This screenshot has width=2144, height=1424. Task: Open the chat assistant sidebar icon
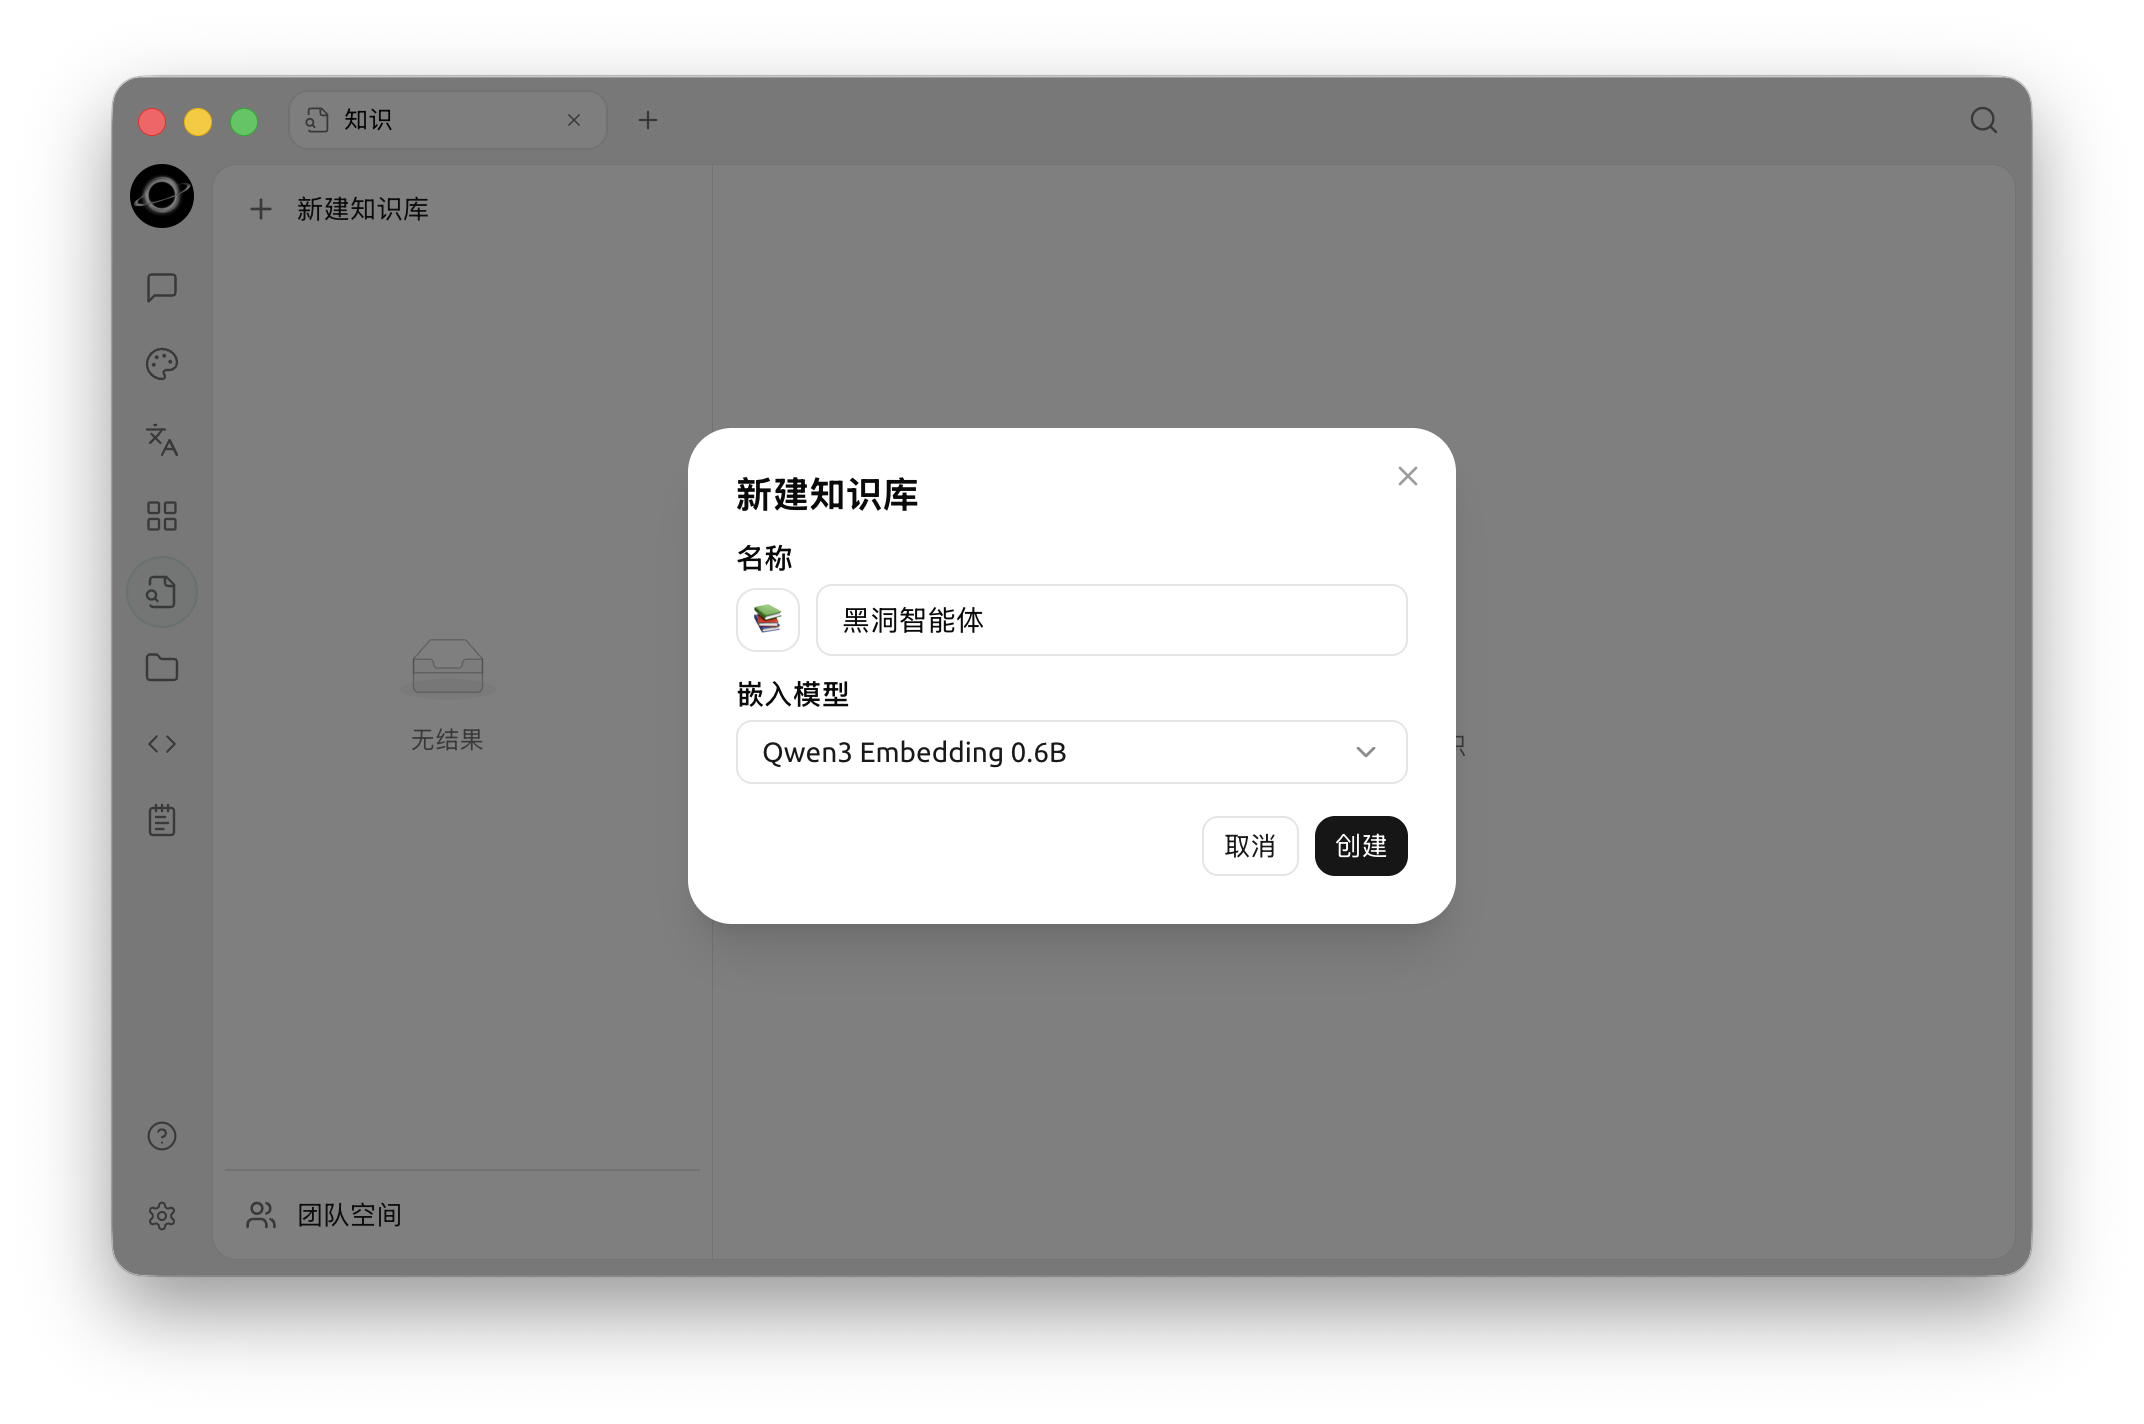(161, 288)
